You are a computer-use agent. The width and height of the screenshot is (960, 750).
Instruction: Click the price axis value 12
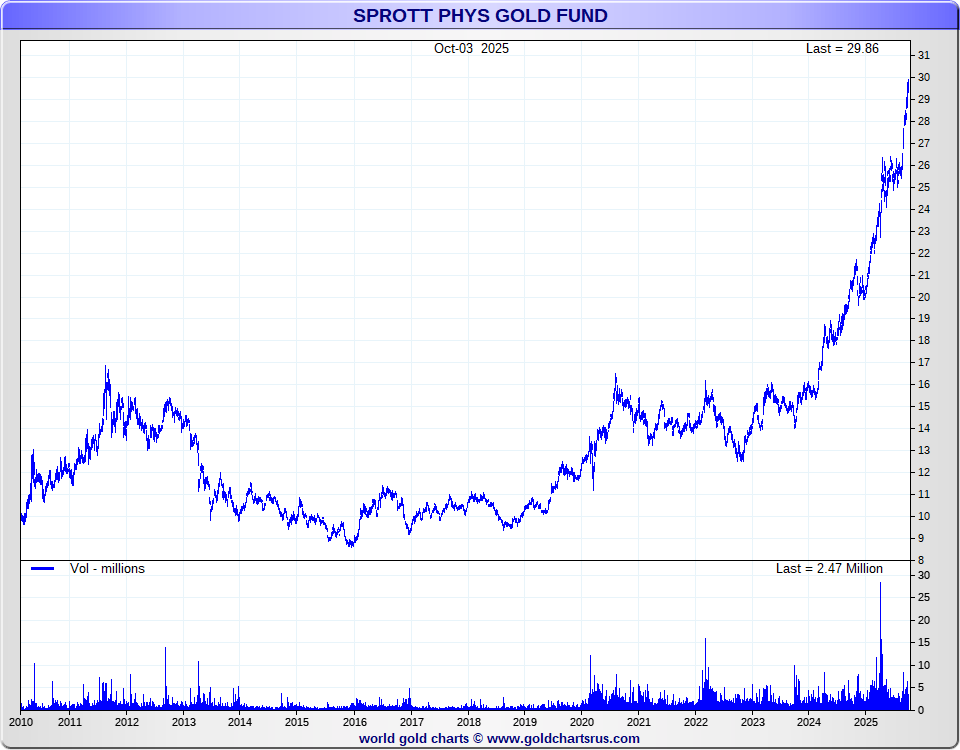923,472
